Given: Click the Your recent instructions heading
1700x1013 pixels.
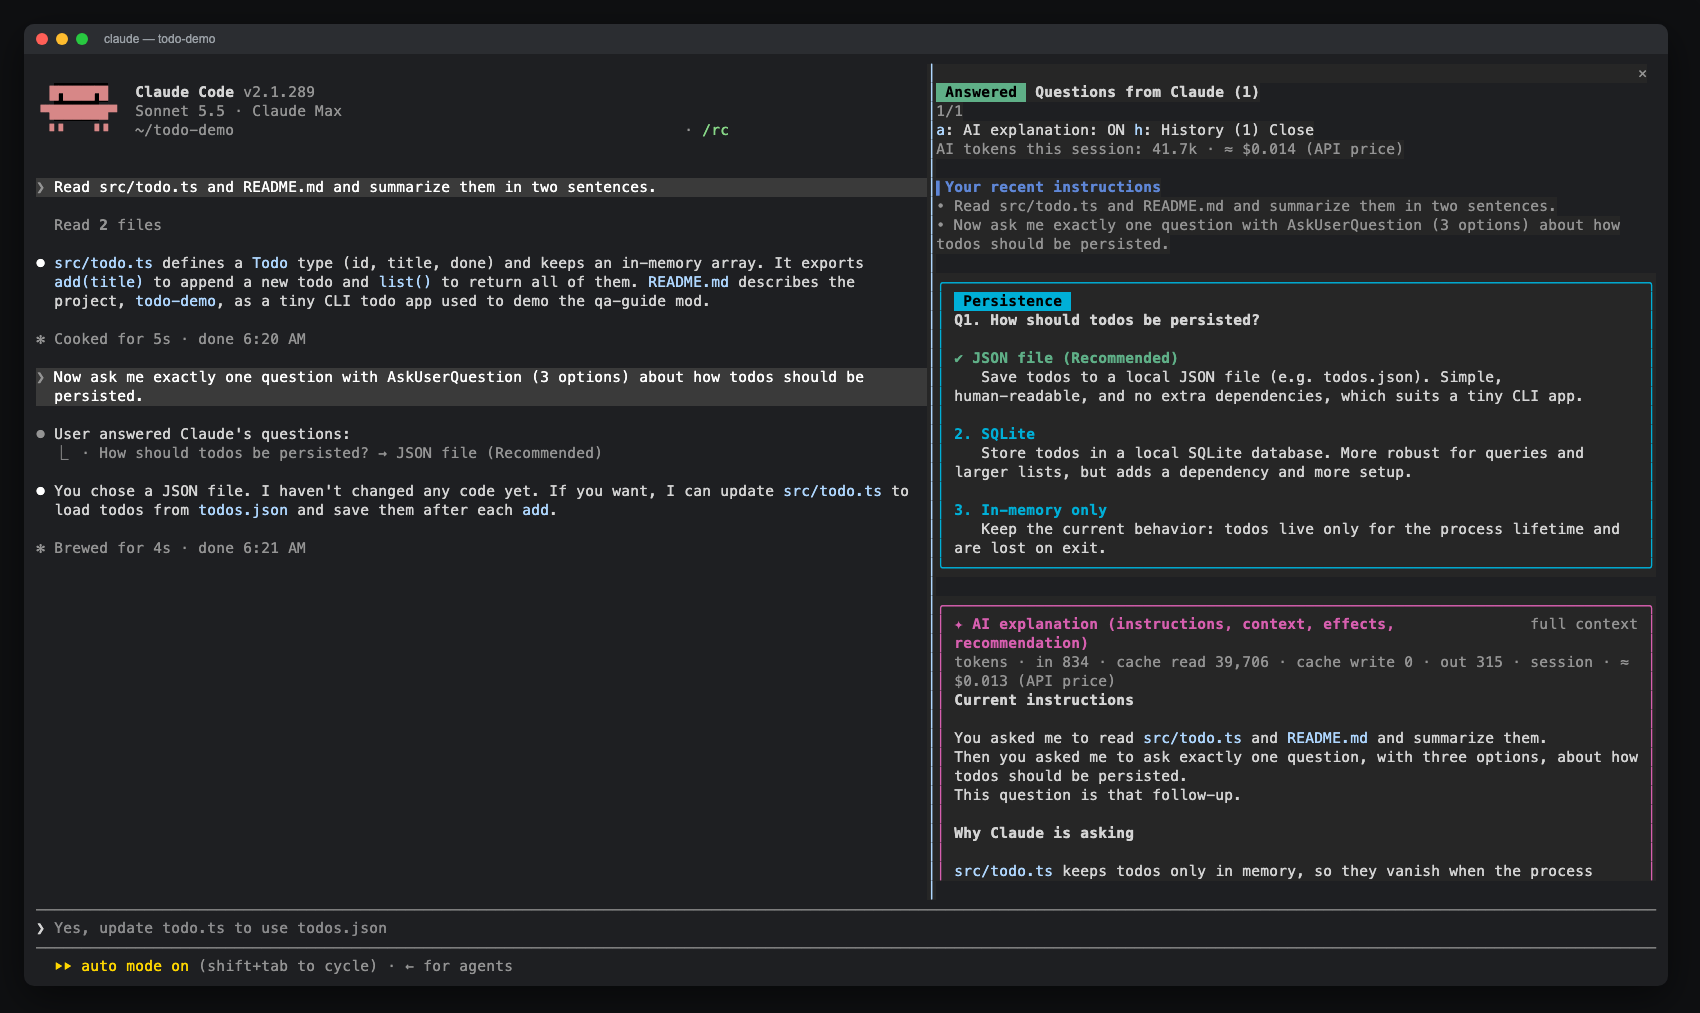Looking at the screenshot, I should pyautogui.click(x=1053, y=187).
